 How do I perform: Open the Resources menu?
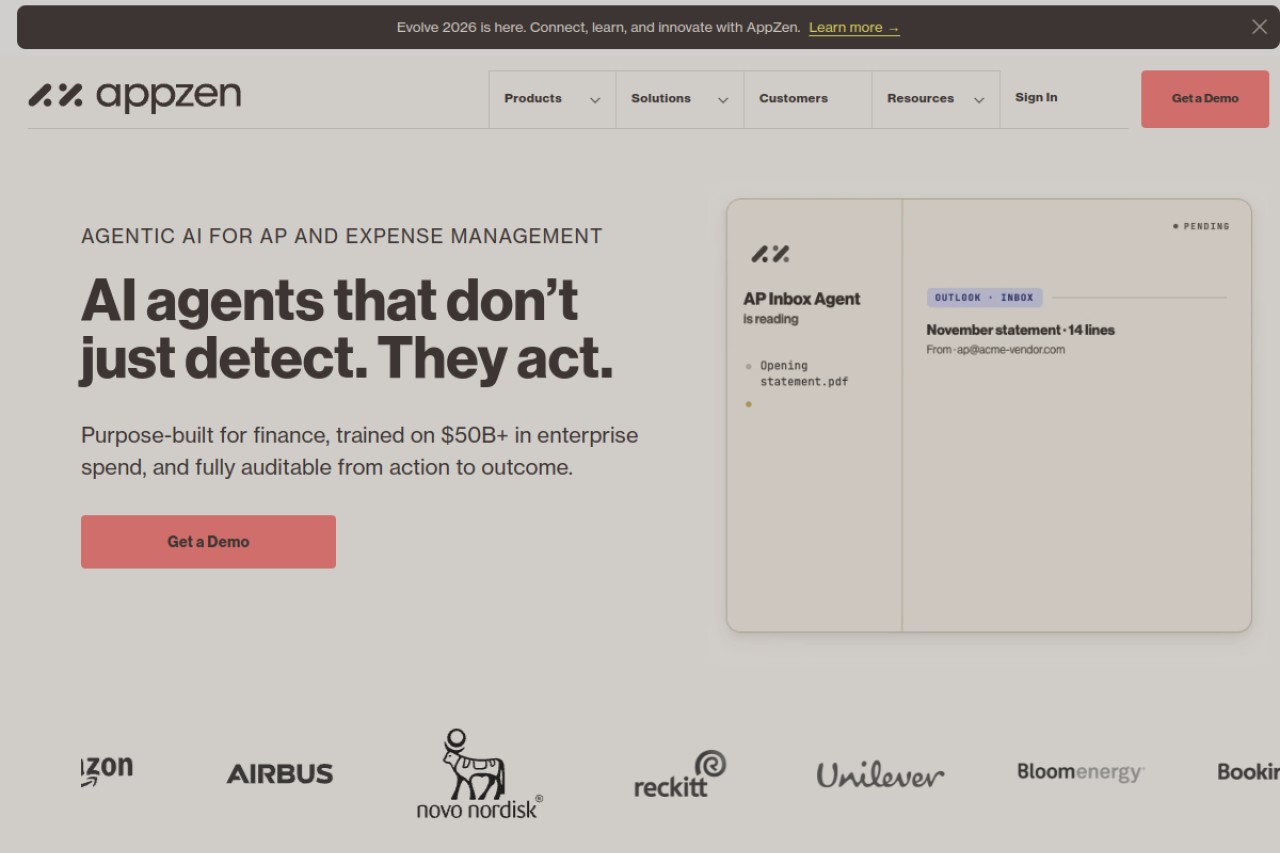(x=936, y=99)
